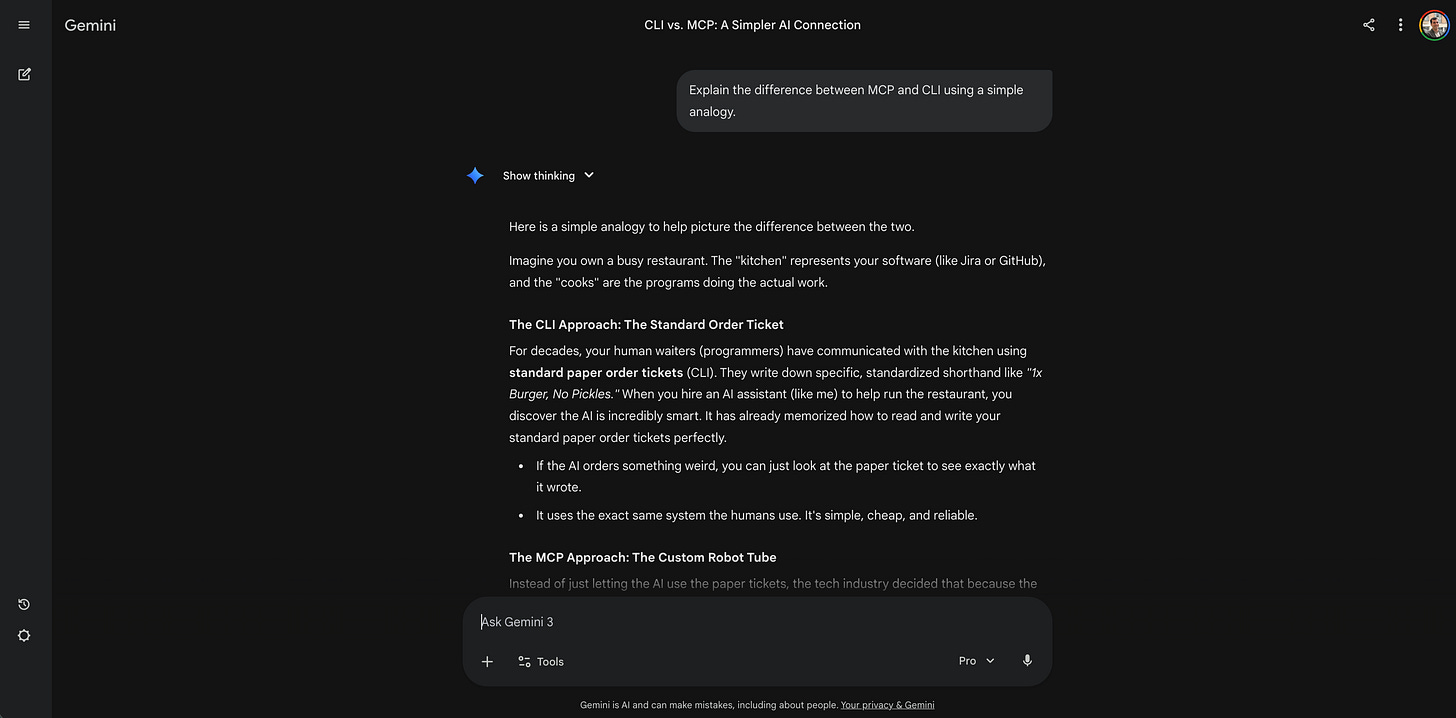
Task: Open the microphone for voice input
Action: [1027, 660]
